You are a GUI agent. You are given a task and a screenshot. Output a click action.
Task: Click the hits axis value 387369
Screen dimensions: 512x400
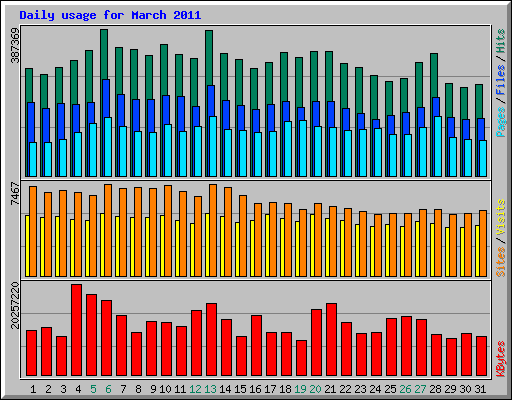click(15, 46)
